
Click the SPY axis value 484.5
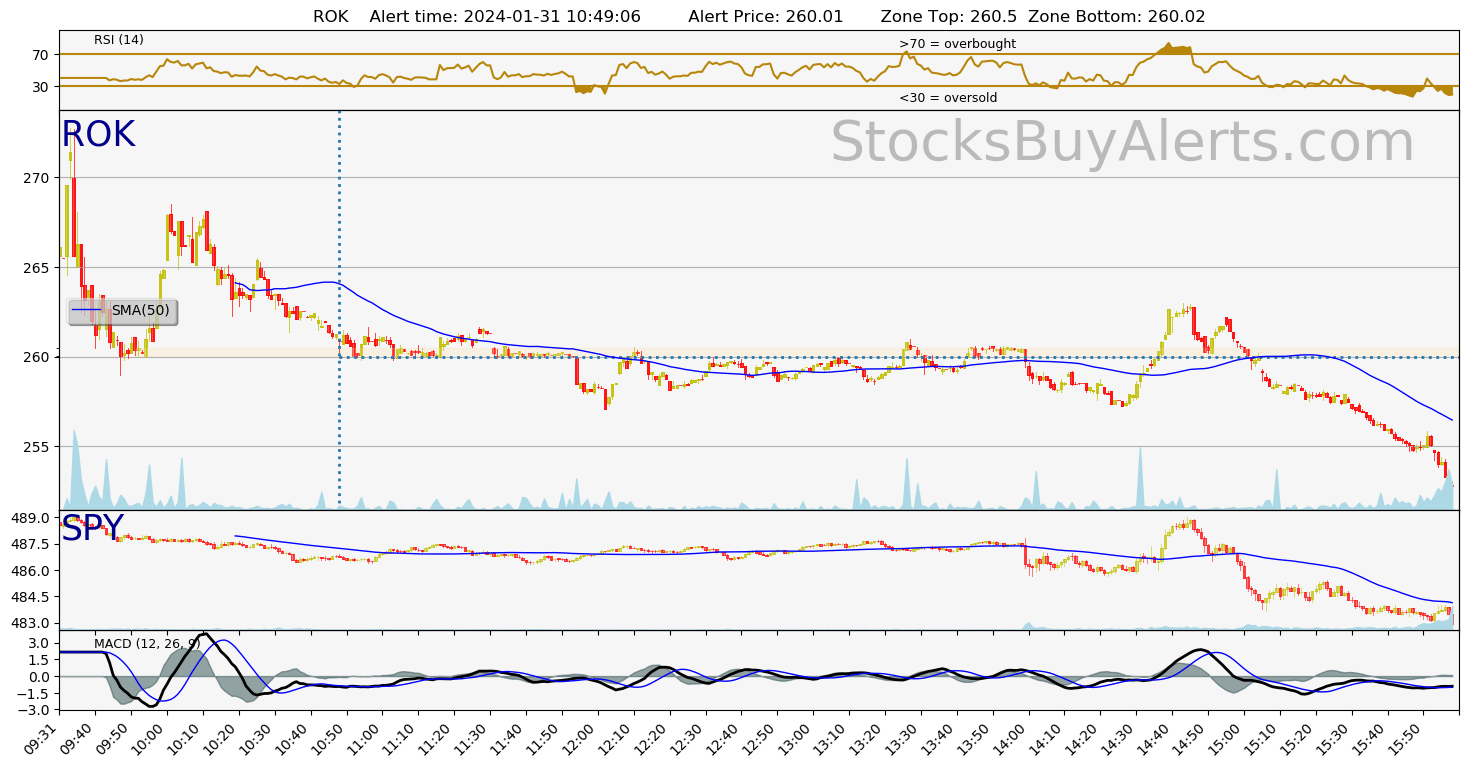(x=30, y=597)
